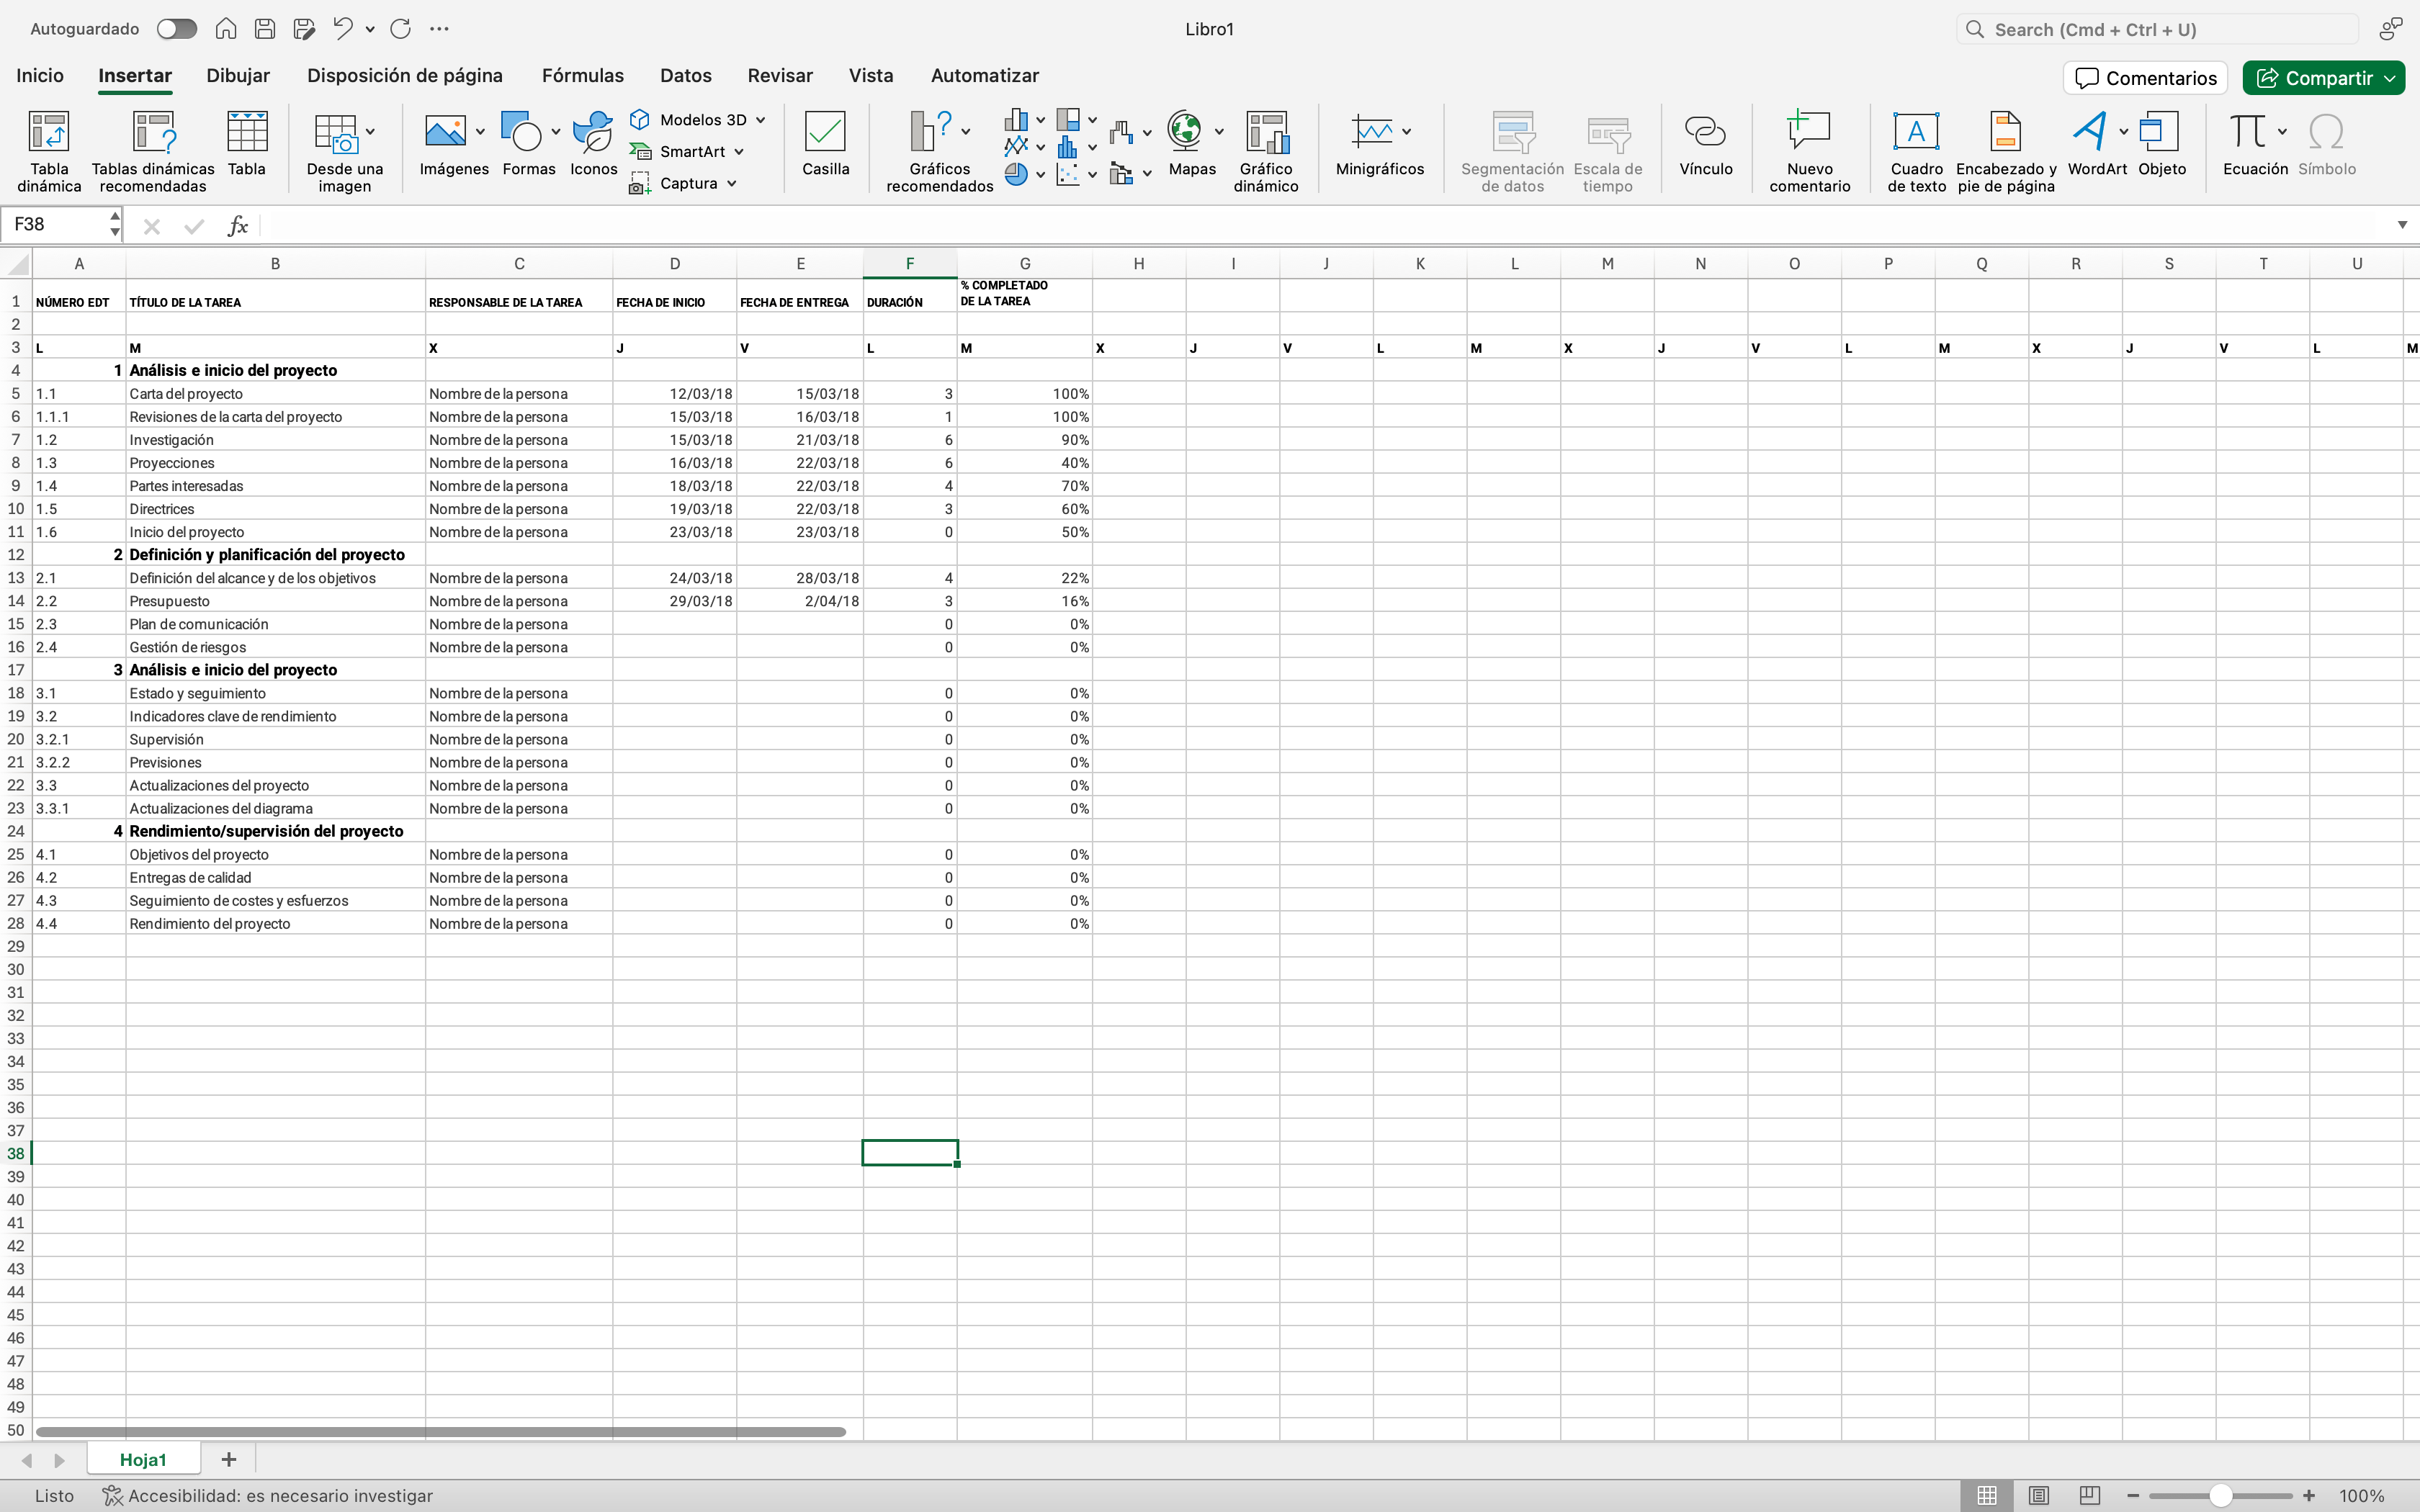Toggle the Autoguardado switch

click(x=177, y=29)
